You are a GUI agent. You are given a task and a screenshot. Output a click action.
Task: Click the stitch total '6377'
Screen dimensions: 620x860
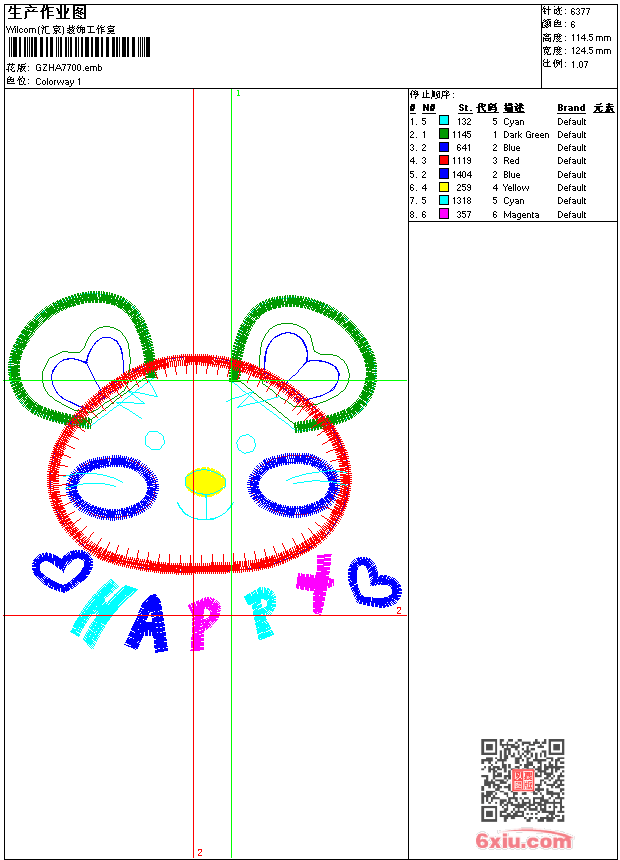580,12
